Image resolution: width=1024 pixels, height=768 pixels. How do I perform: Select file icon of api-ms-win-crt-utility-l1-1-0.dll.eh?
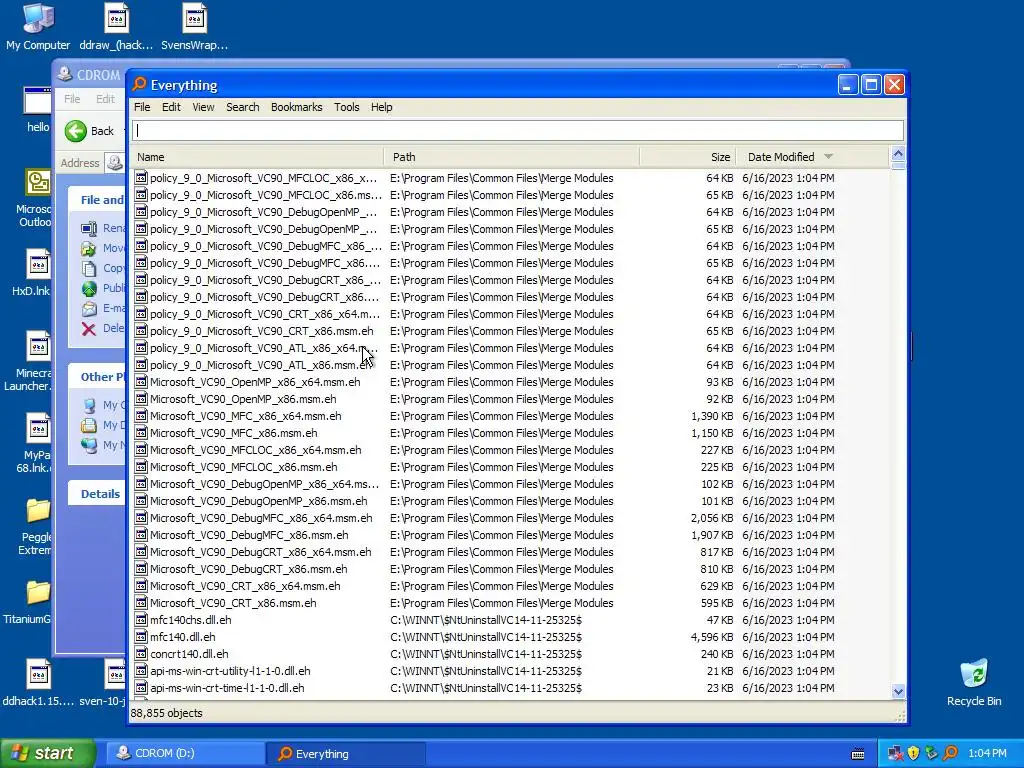point(141,671)
